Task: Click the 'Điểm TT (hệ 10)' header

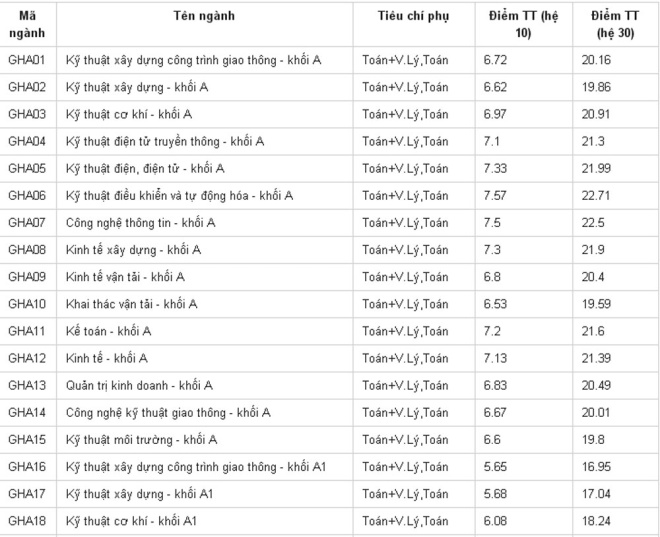Action: tap(523, 24)
